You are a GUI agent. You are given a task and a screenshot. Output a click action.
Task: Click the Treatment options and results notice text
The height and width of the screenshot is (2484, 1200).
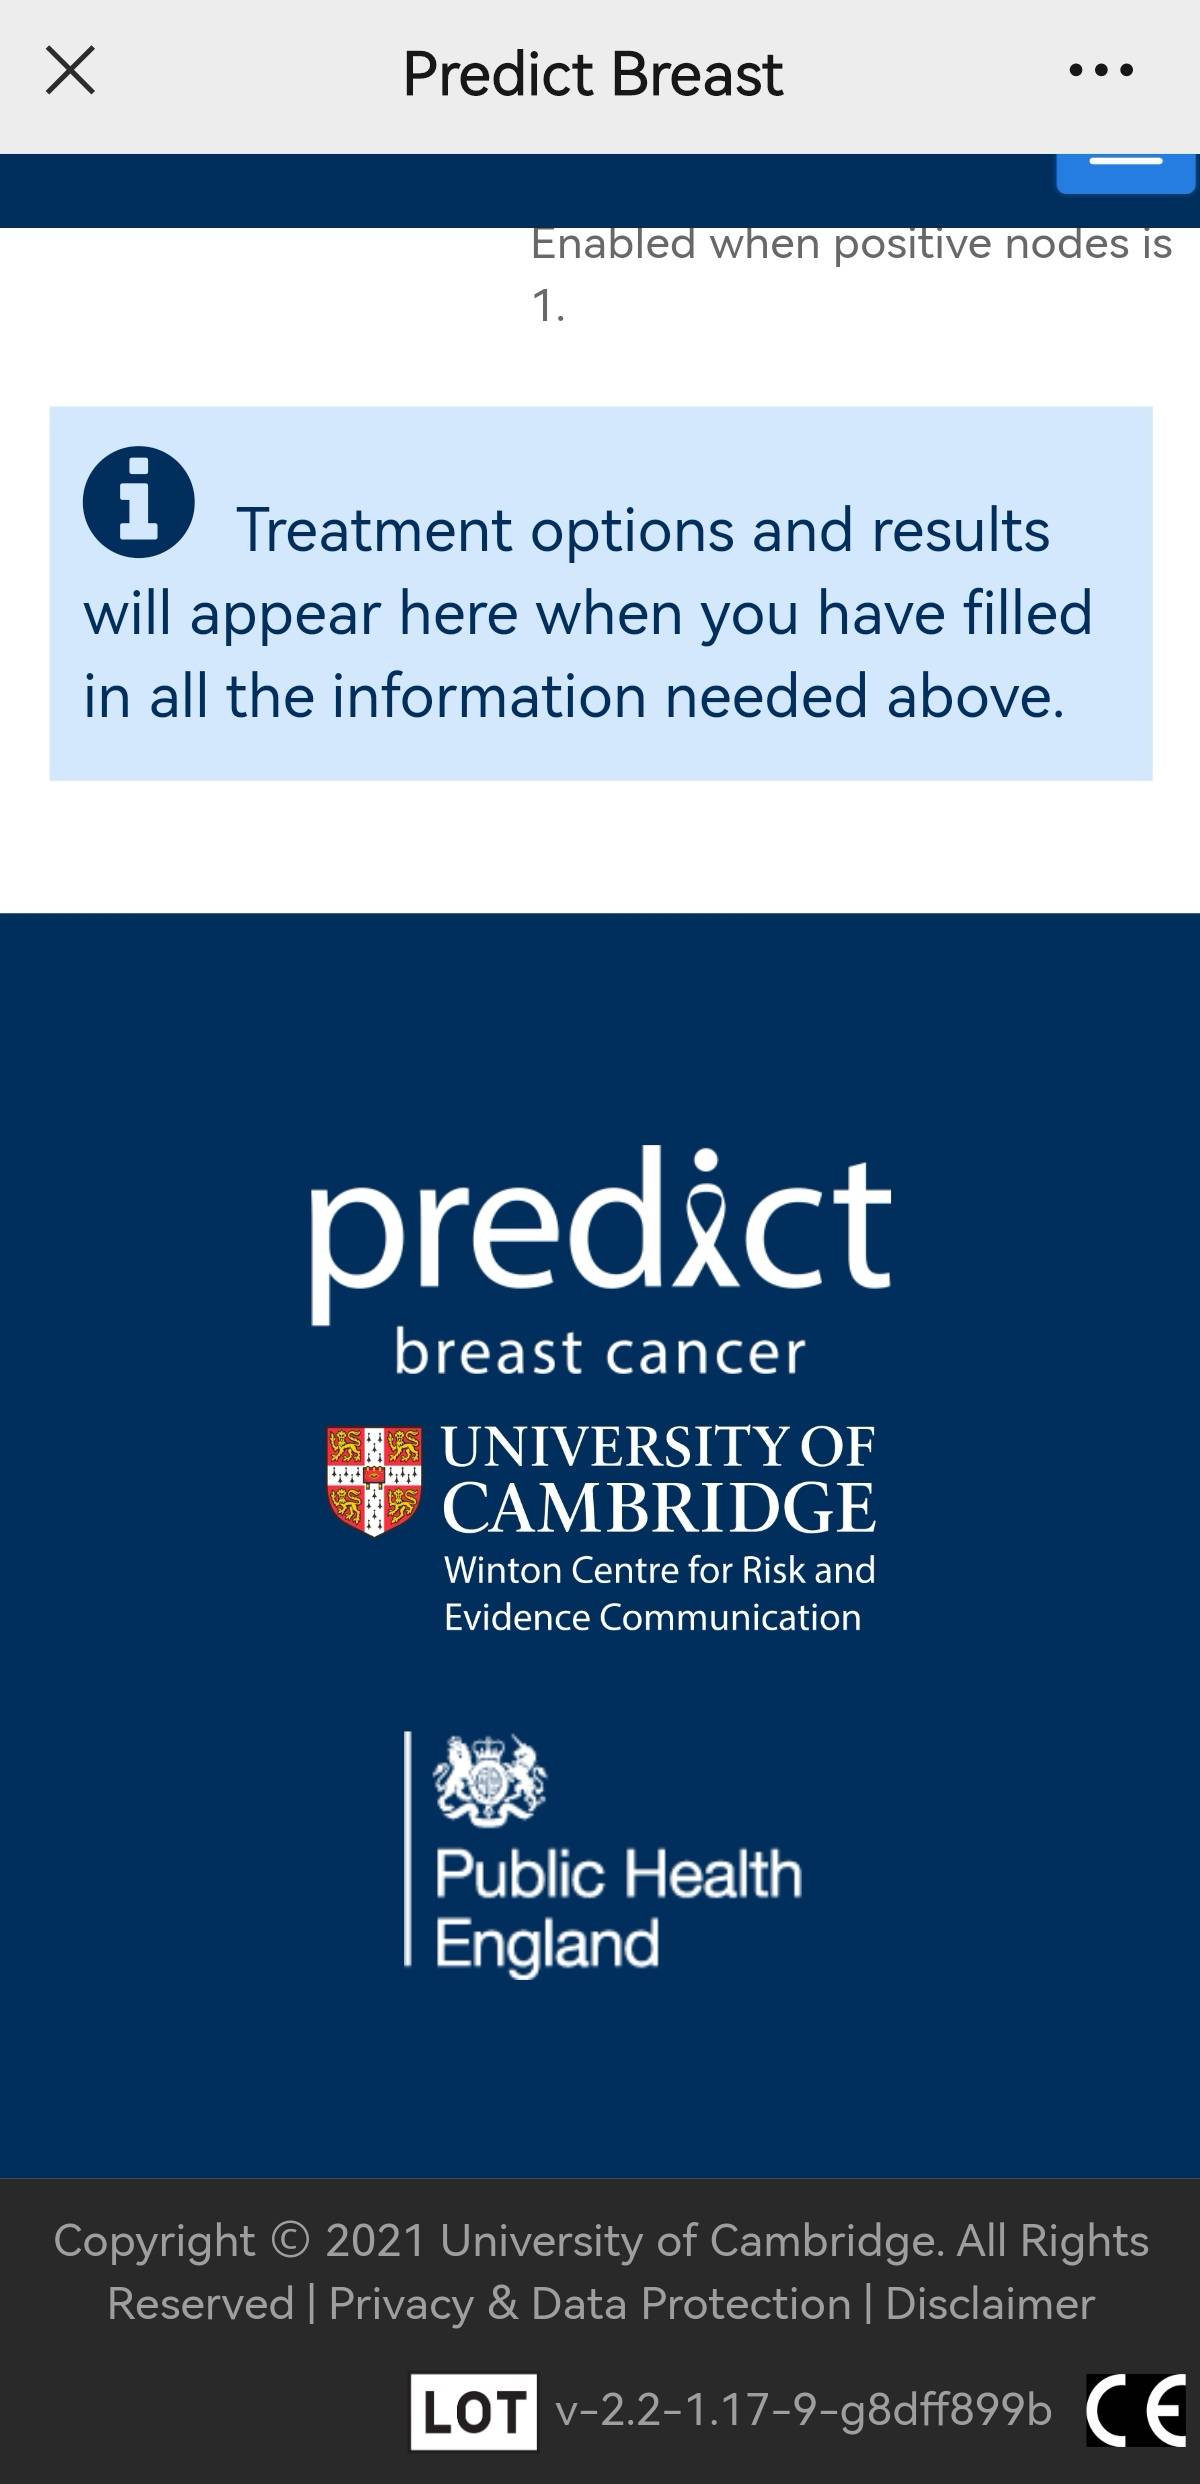coord(600,612)
